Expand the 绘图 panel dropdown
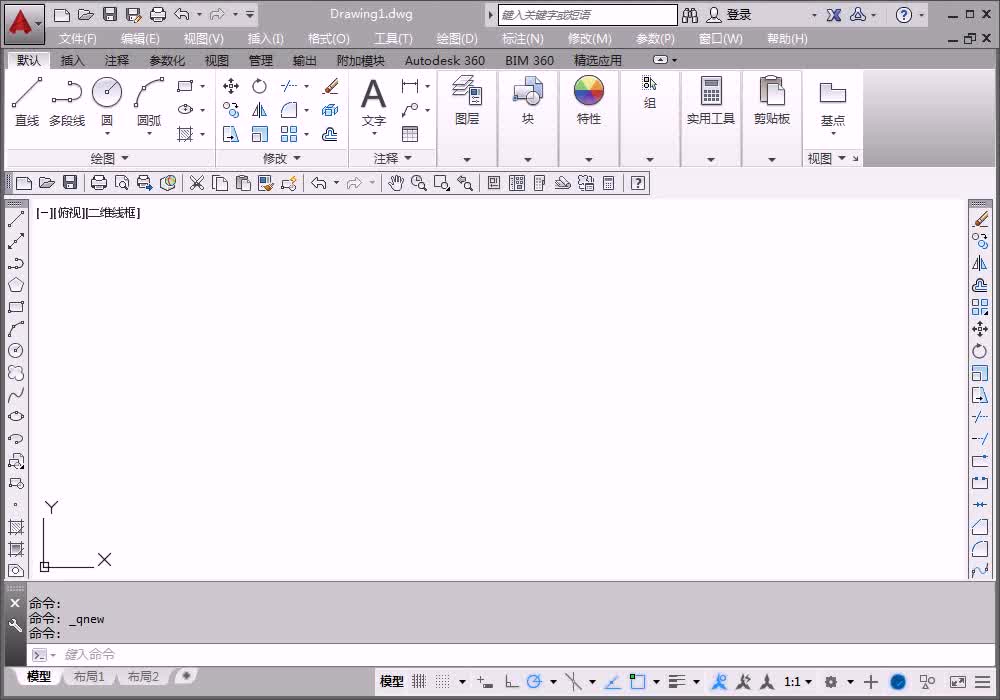 click(x=109, y=158)
